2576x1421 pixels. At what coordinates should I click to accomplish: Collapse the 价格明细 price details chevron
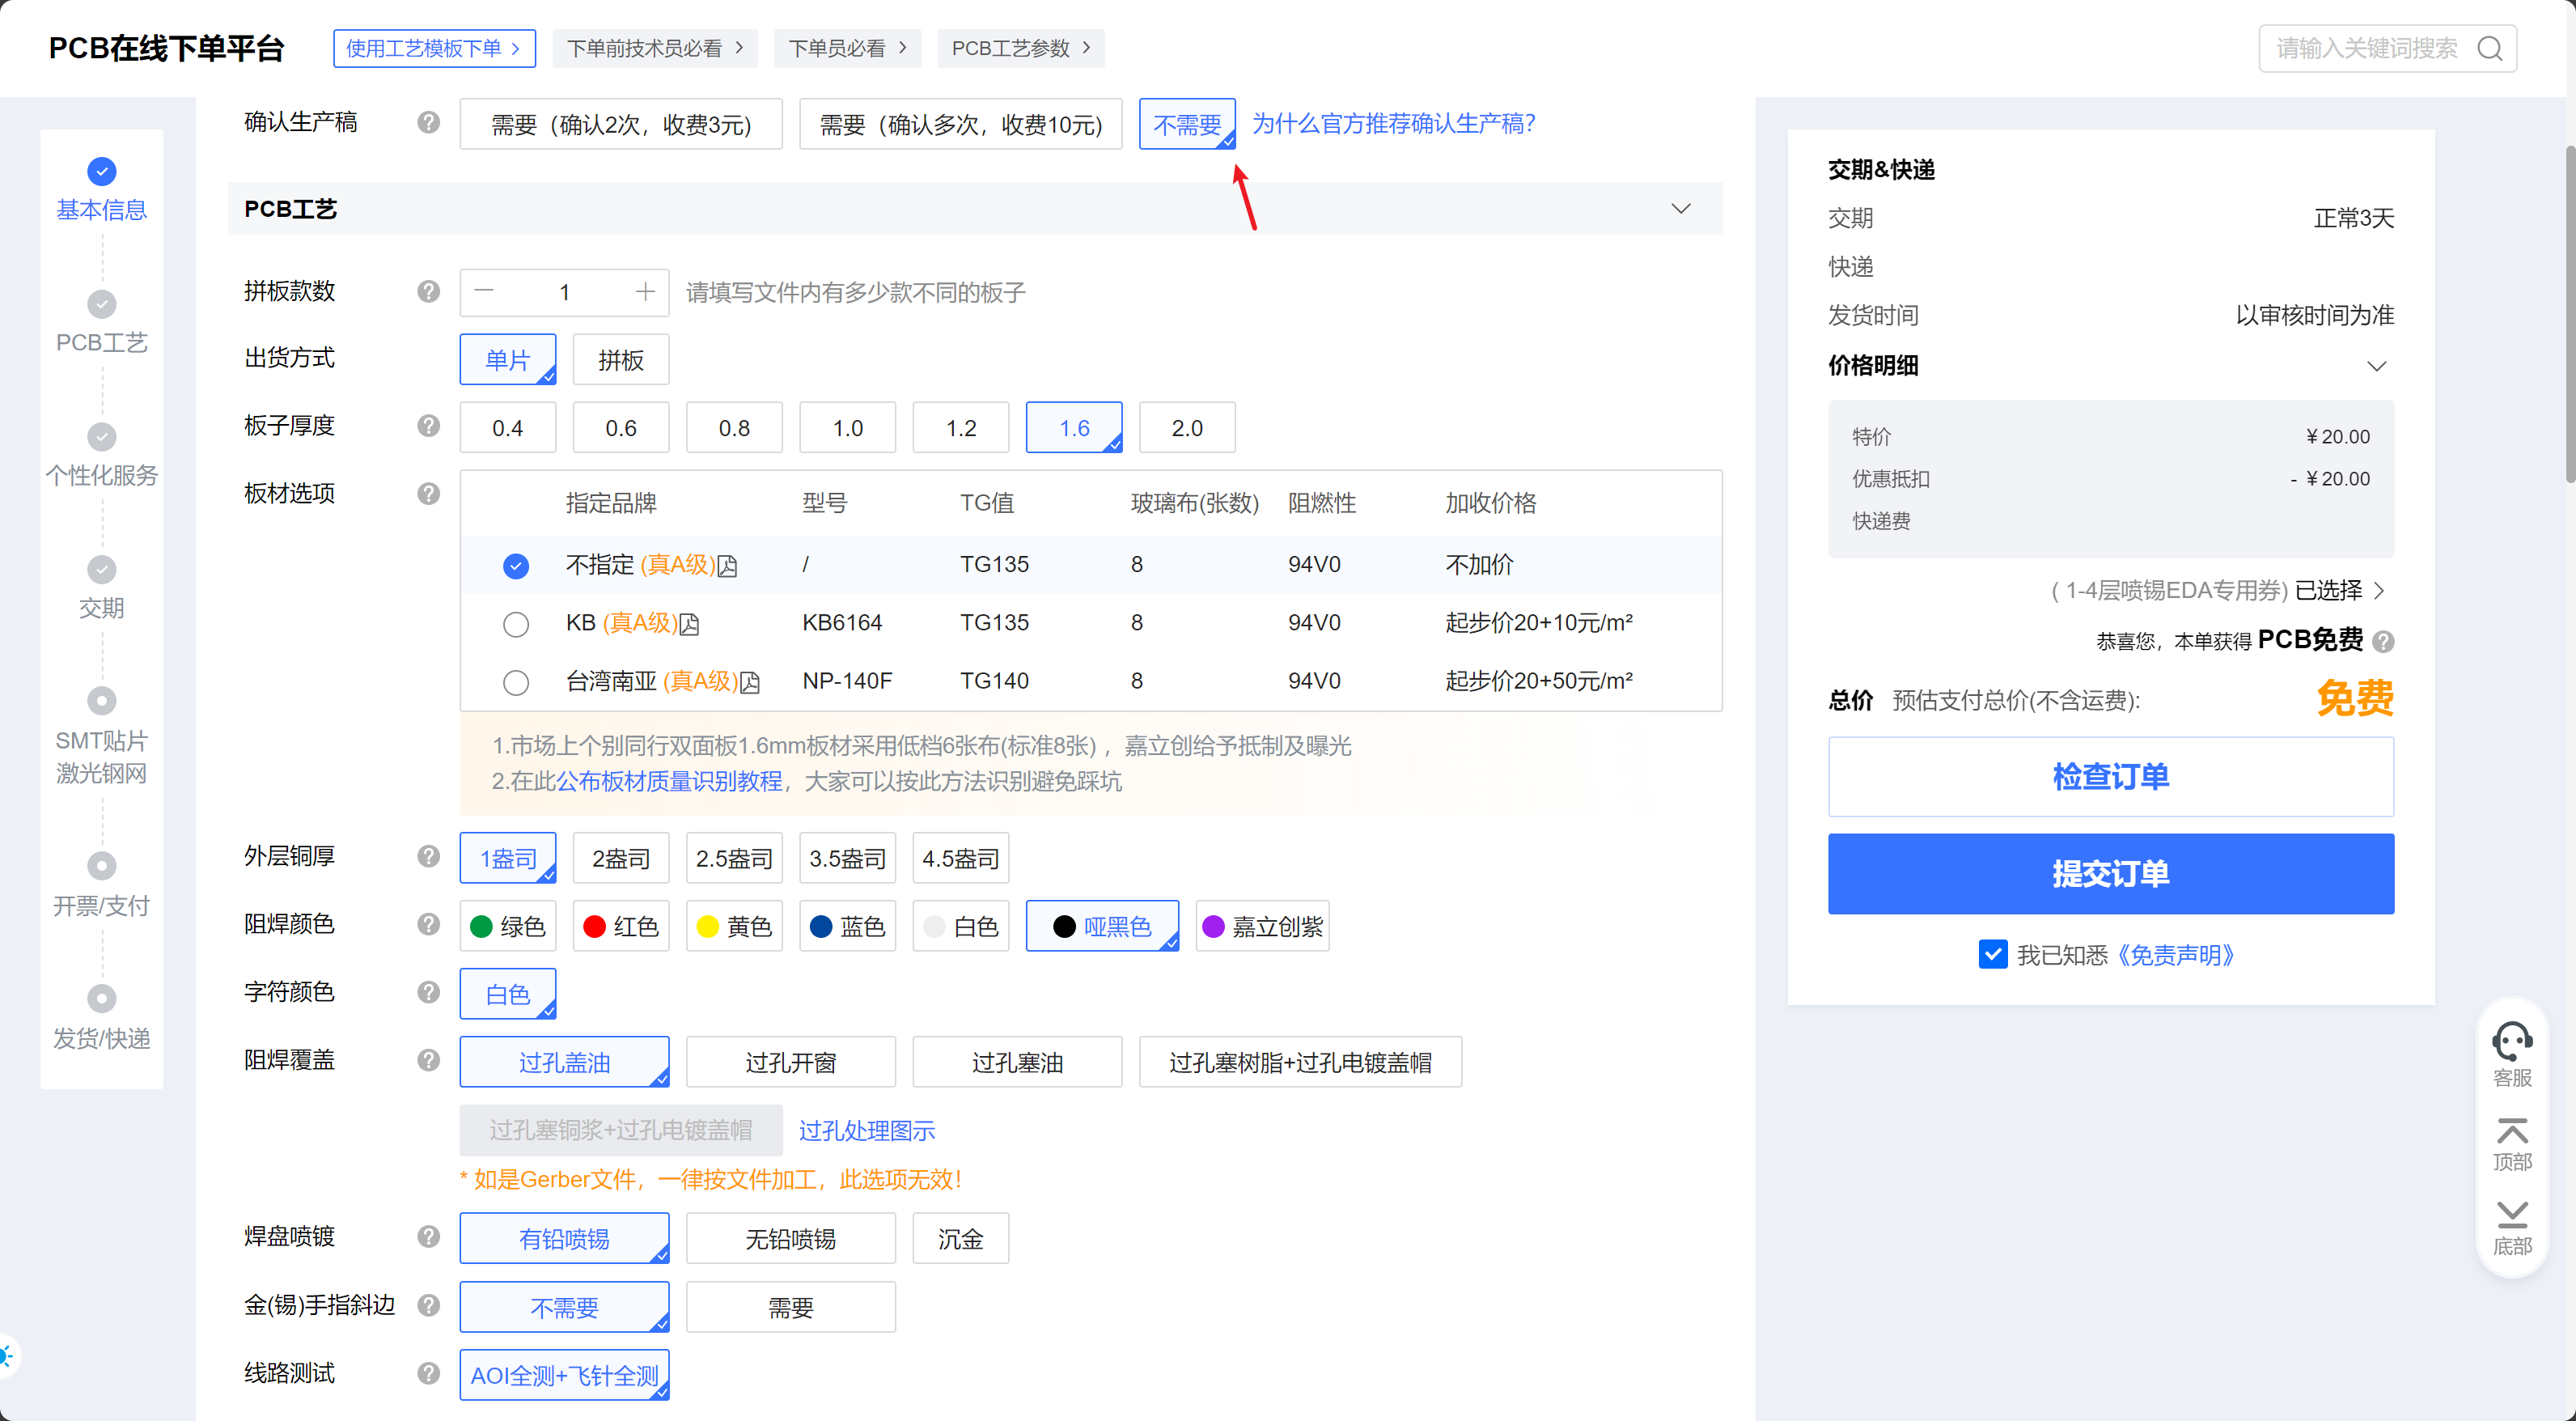(x=2376, y=366)
